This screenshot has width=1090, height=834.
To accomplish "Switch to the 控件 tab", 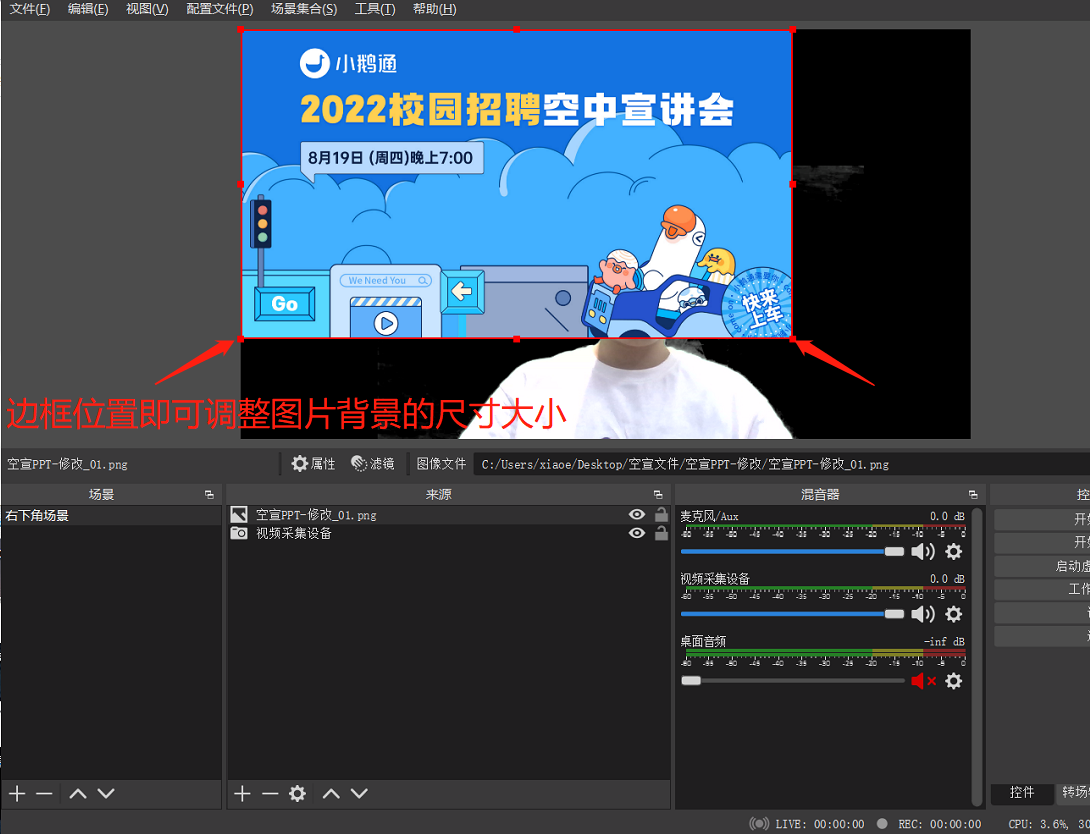I will coord(1022,792).
